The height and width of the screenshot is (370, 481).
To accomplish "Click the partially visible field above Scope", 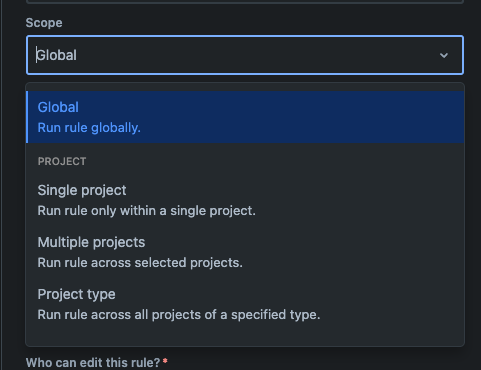I will [245, 2].
